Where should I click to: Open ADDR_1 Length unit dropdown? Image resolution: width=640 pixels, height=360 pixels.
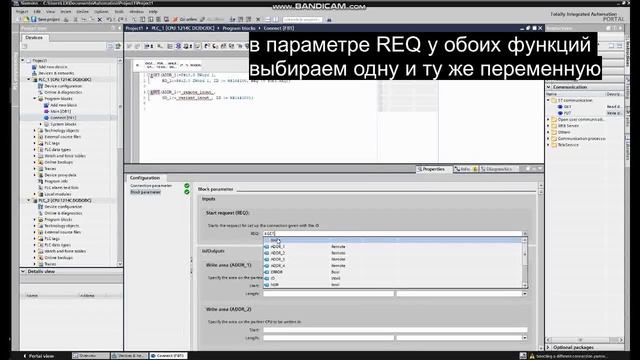(524, 294)
